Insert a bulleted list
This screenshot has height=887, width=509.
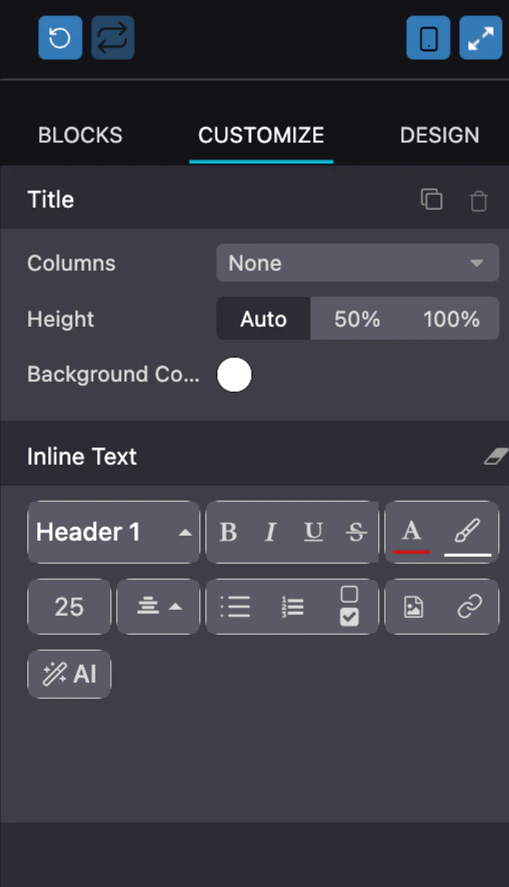tap(235, 606)
